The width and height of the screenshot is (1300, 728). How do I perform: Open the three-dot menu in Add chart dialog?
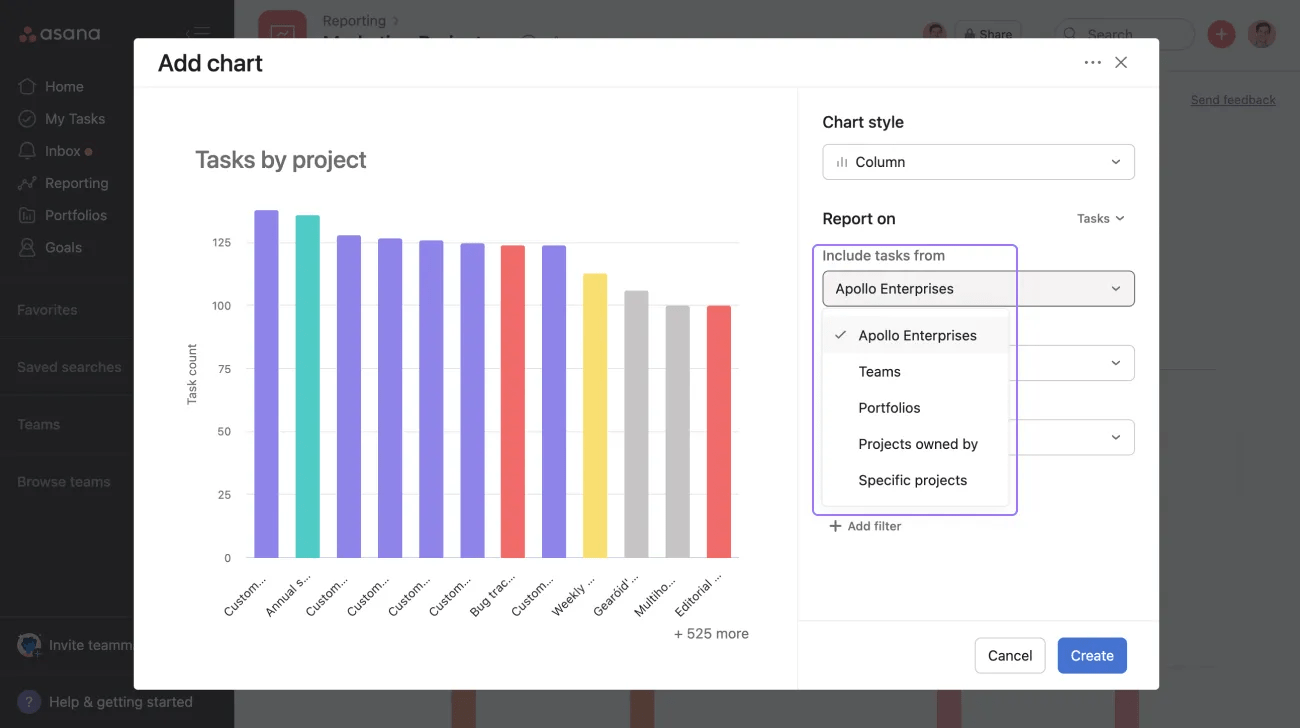tap(1092, 62)
